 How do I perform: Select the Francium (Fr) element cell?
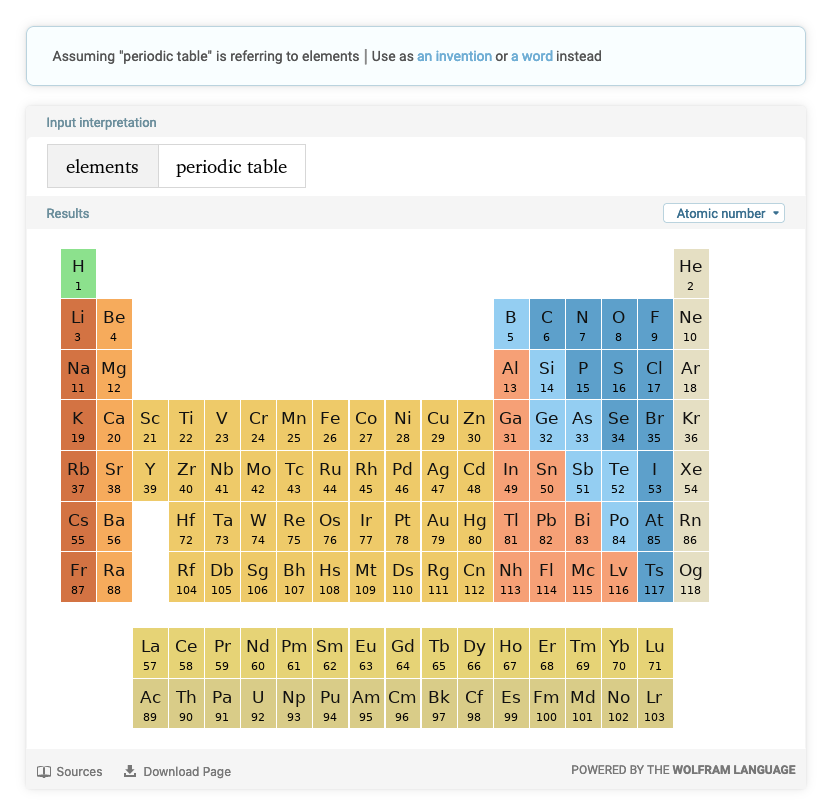78,578
